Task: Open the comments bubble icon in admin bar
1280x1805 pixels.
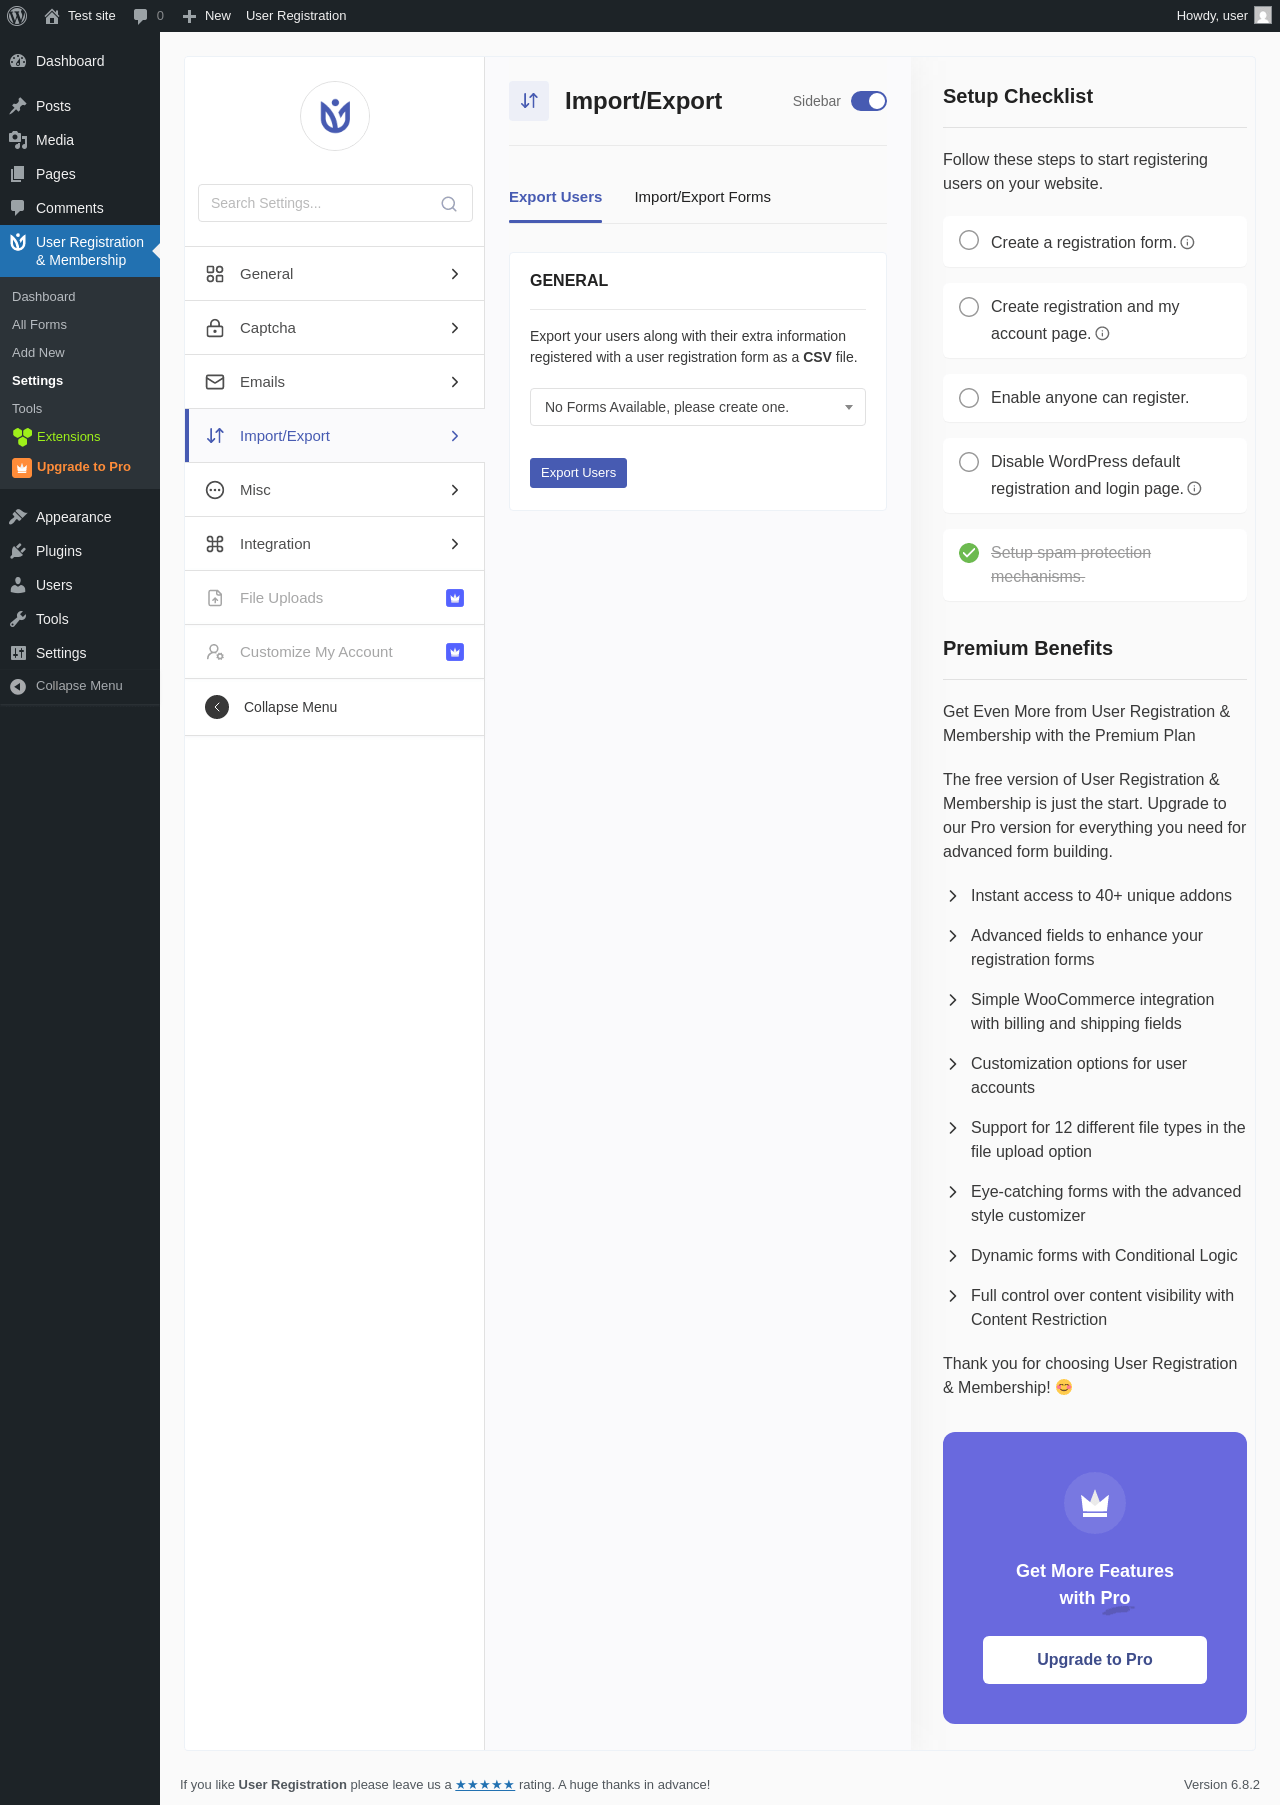Action: coord(140,16)
